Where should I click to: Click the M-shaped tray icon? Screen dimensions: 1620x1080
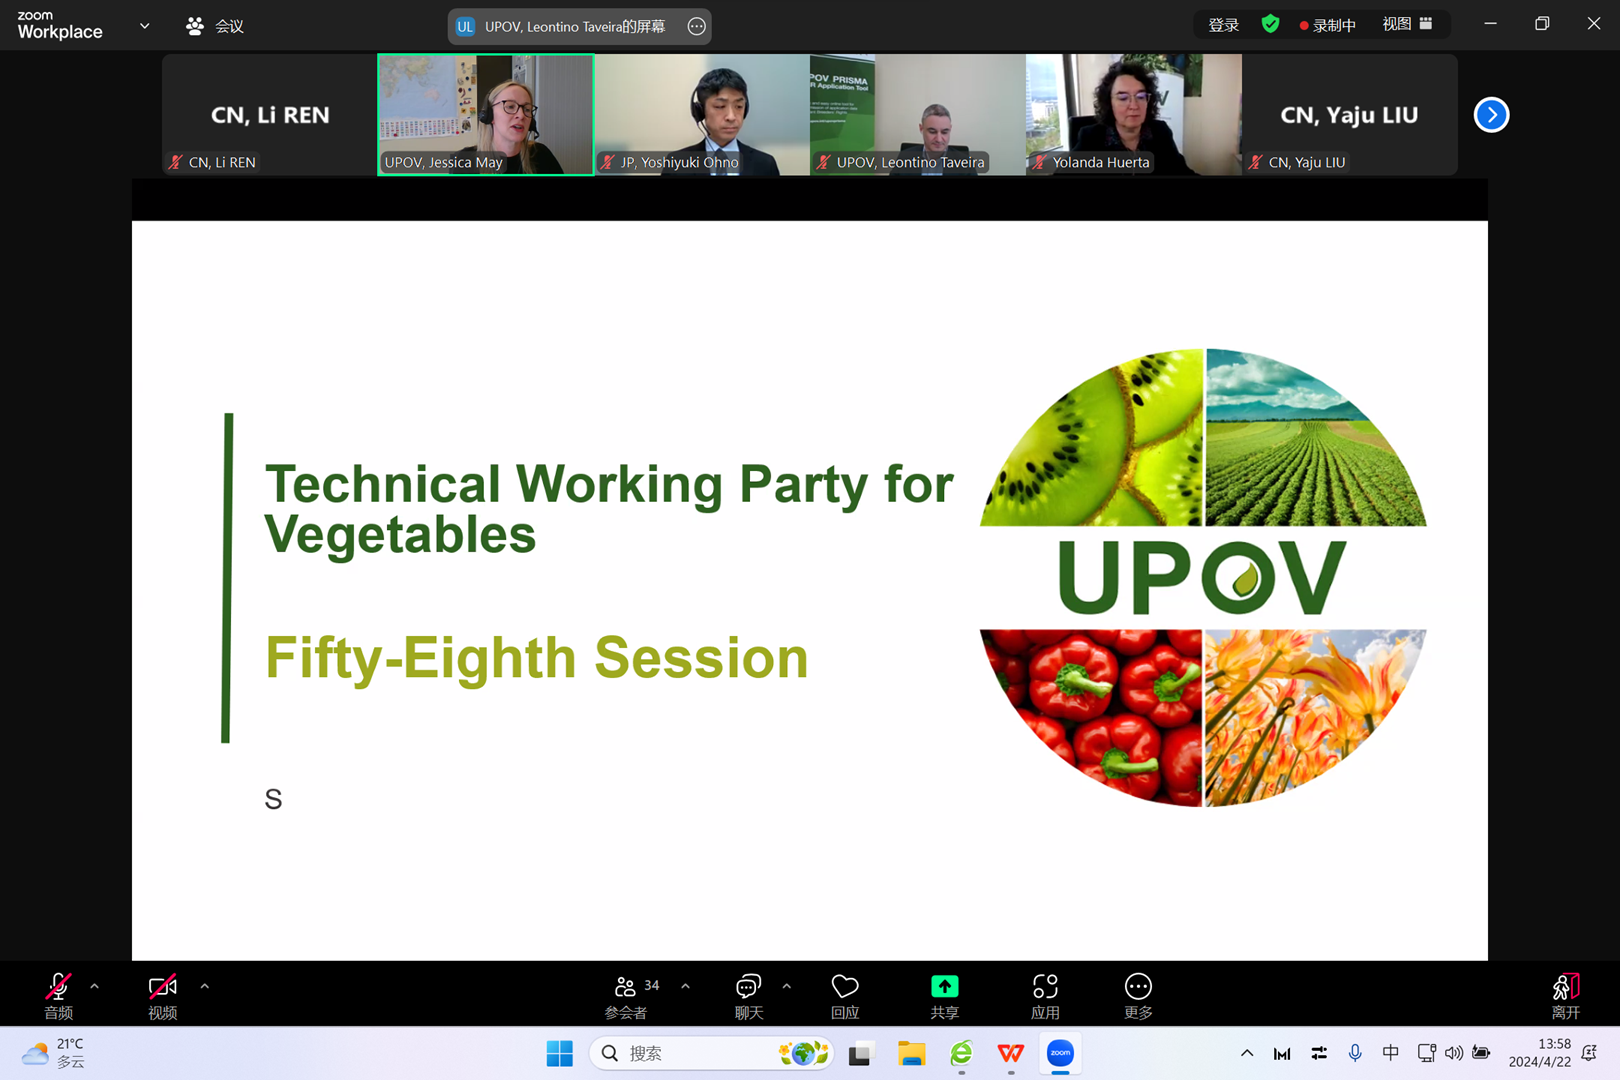pos(1282,1053)
